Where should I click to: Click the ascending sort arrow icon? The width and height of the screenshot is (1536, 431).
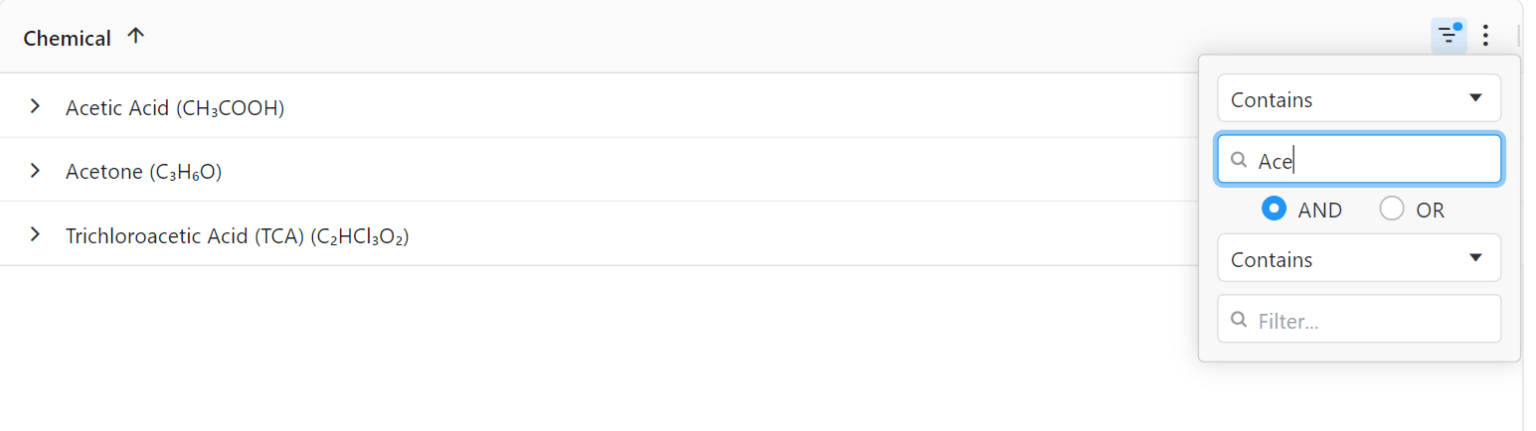point(136,36)
